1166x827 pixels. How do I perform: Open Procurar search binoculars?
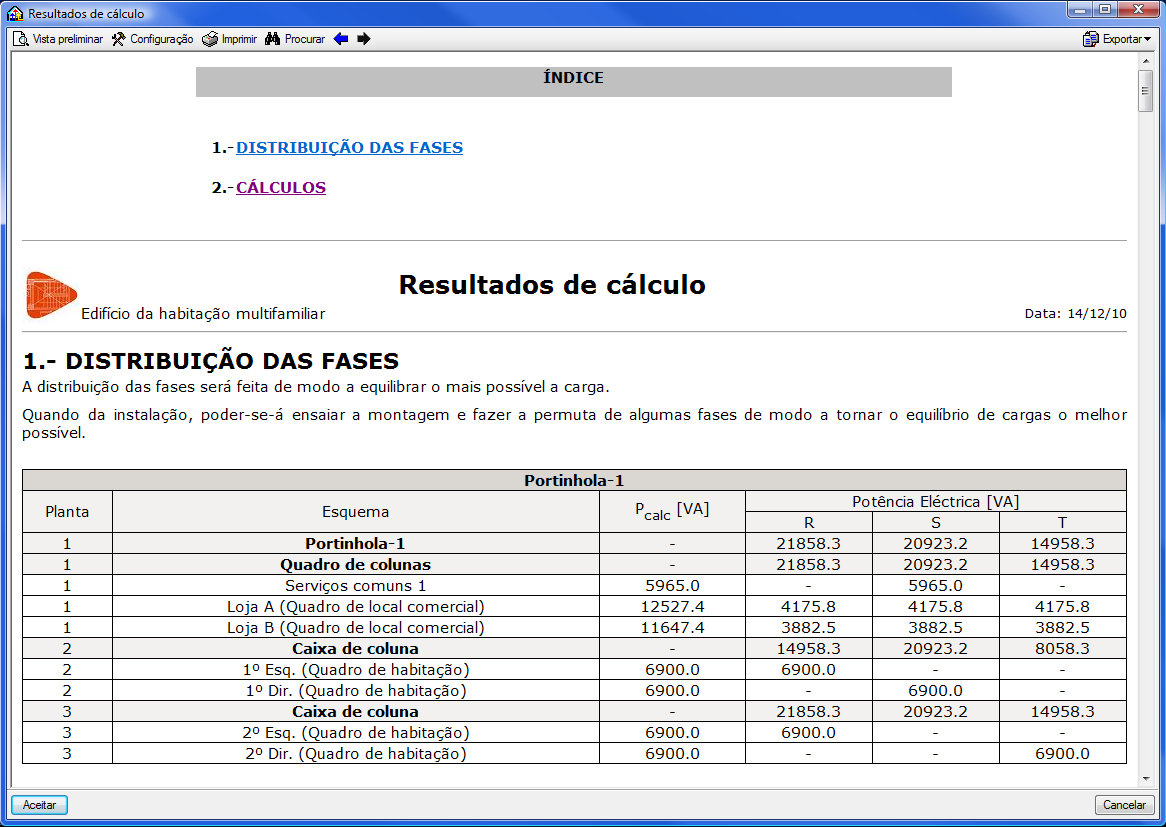[x=272, y=39]
